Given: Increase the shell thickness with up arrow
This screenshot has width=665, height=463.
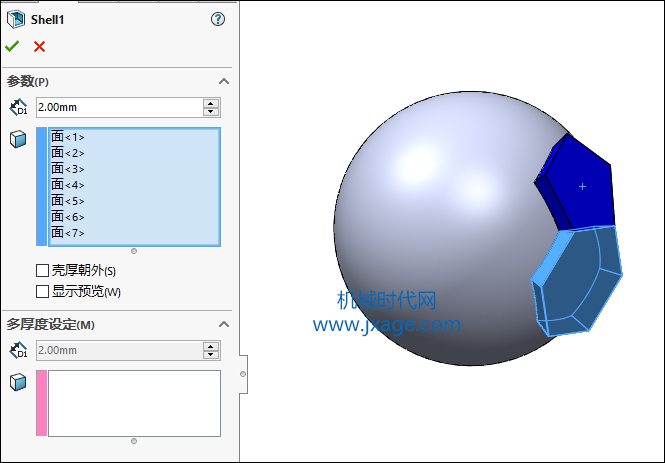Looking at the screenshot, I should pyautogui.click(x=211, y=103).
